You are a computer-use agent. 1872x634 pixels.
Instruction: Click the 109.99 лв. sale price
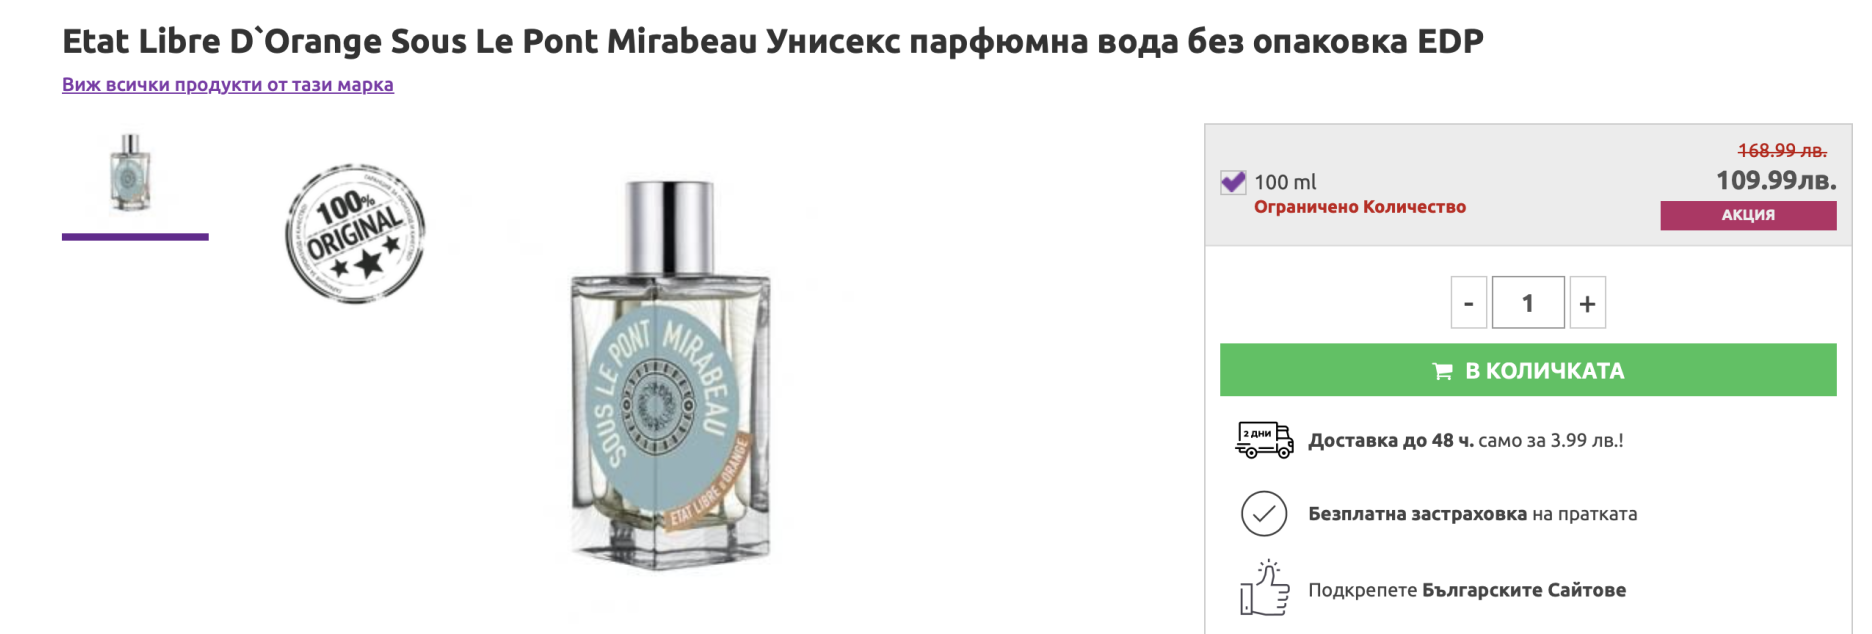click(x=1776, y=181)
